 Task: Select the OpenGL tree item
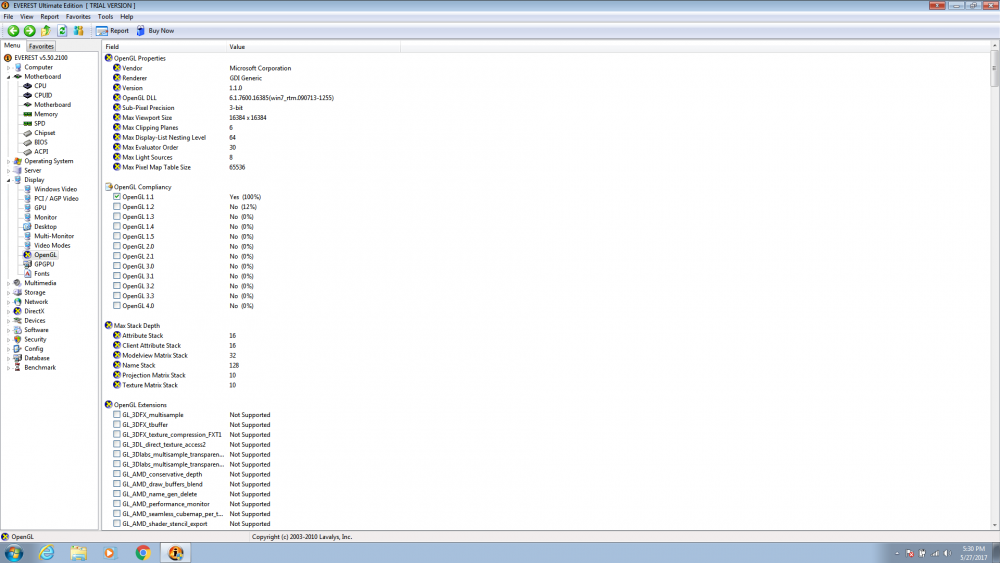coord(45,255)
